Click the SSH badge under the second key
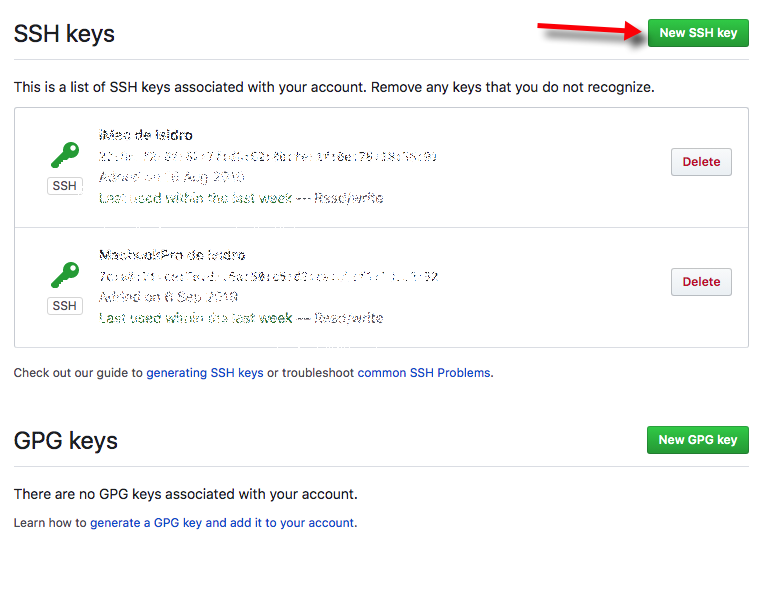 [x=65, y=306]
